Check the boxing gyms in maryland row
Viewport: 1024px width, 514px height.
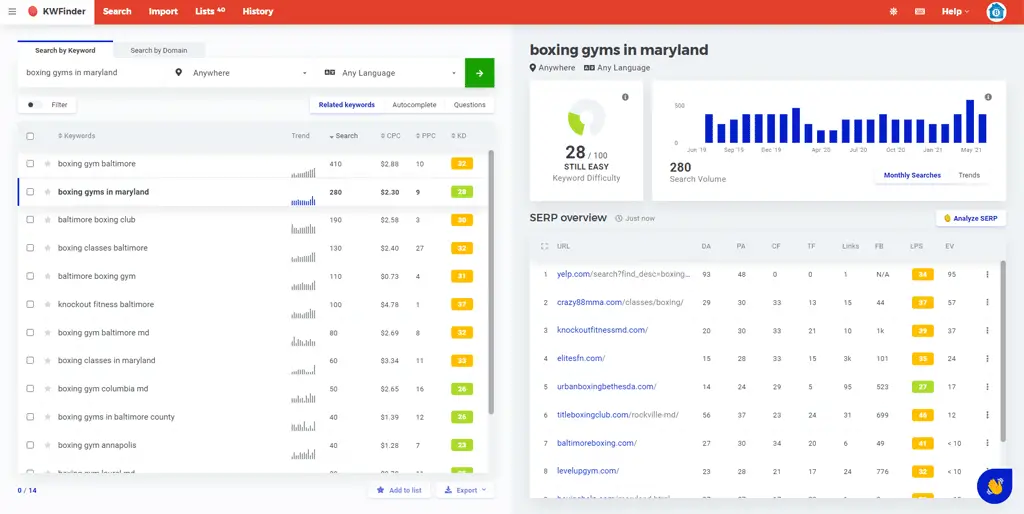(x=30, y=192)
